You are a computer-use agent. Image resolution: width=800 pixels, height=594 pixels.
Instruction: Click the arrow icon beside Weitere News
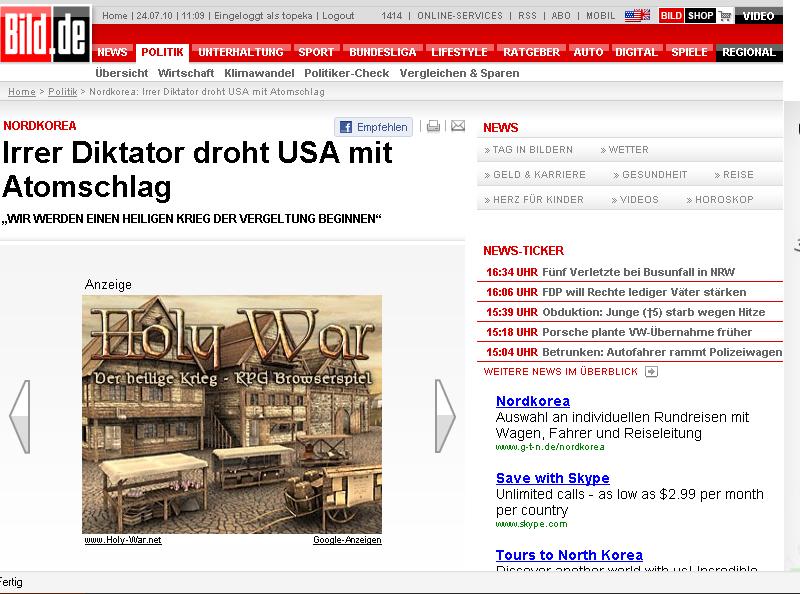[651, 372]
